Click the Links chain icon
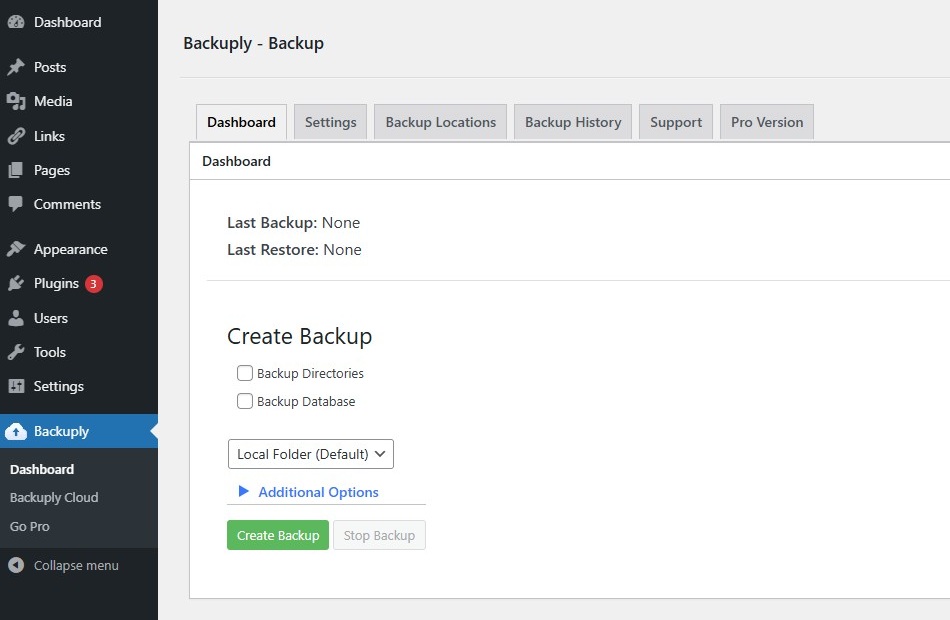 pos(16,136)
